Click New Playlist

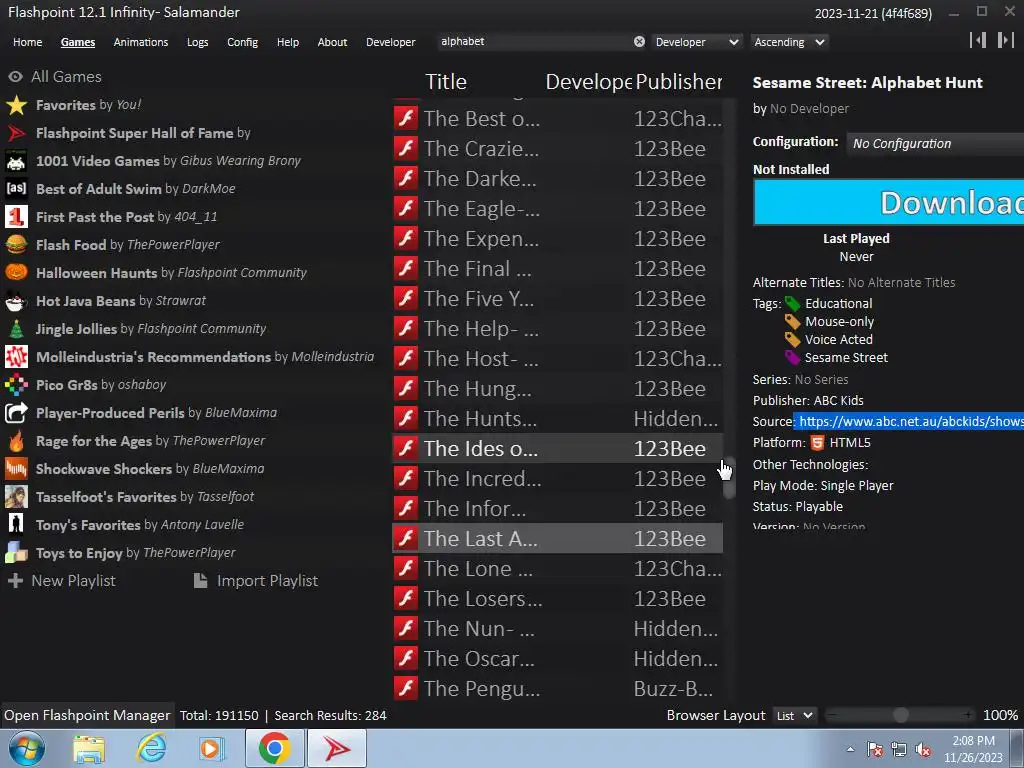61,581
